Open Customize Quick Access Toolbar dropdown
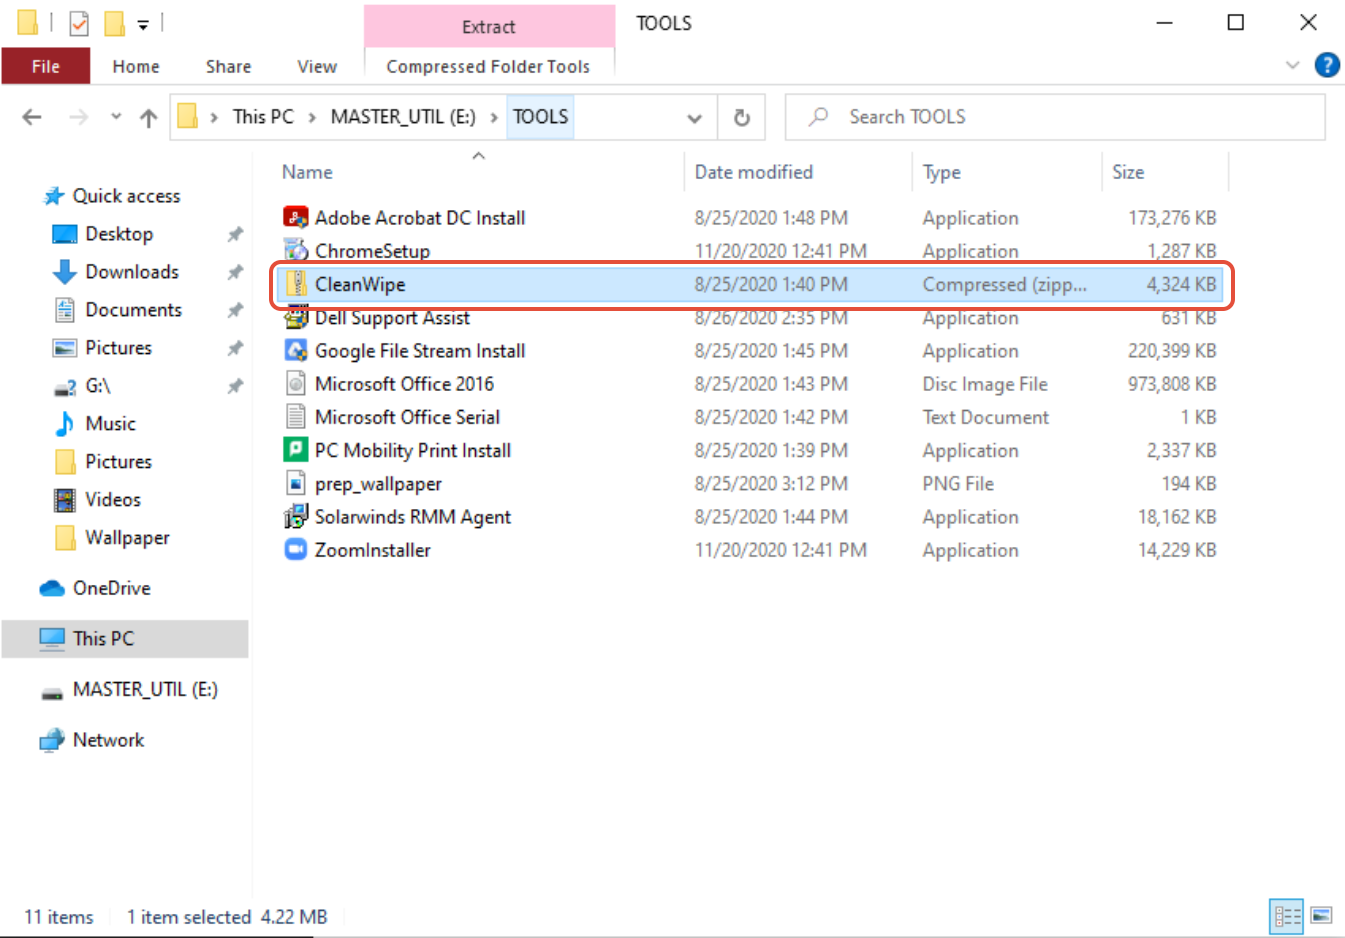The image size is (1345, 938). click(143, 24)
